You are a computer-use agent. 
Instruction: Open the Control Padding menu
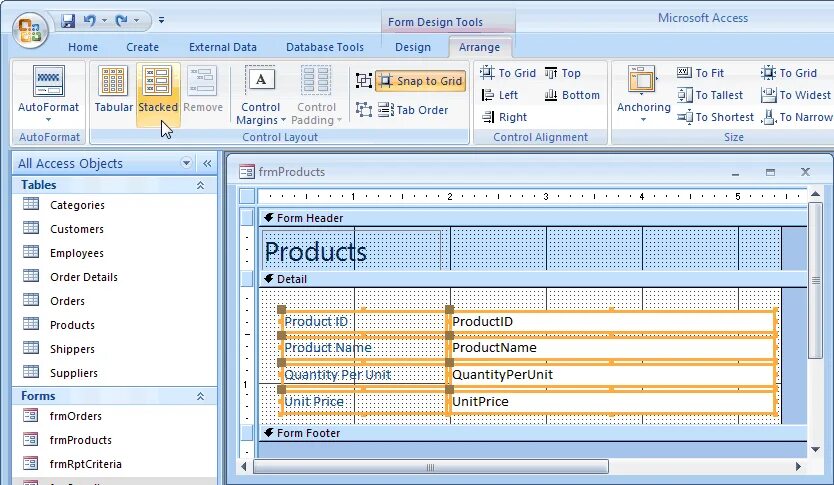point(316,95)
